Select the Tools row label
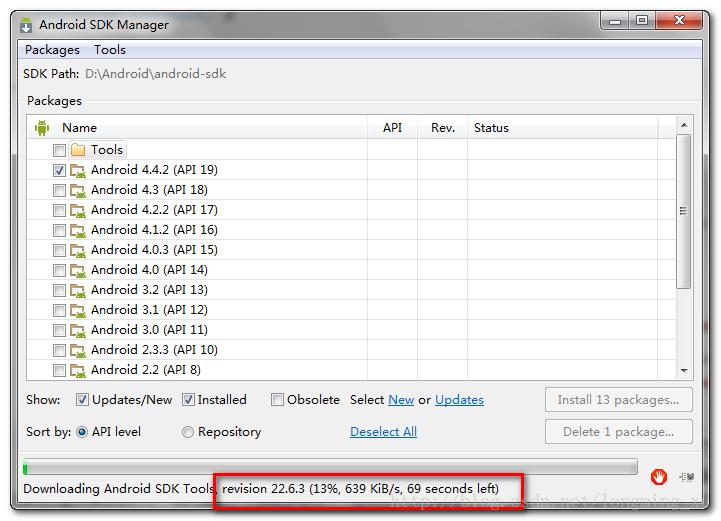The image size is (721, 521). click(107, 150)
